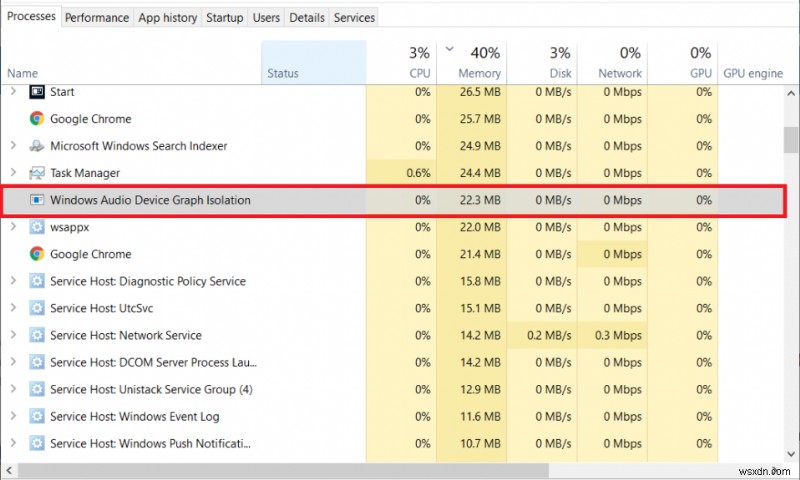This screenshot has height=480, width=800.
Task: Open the Services tab
Action: (354, 18)
